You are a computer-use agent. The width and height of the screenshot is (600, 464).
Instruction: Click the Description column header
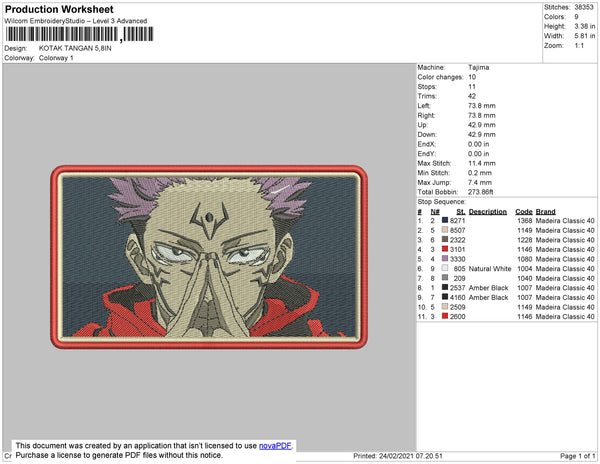coord(488,212)
